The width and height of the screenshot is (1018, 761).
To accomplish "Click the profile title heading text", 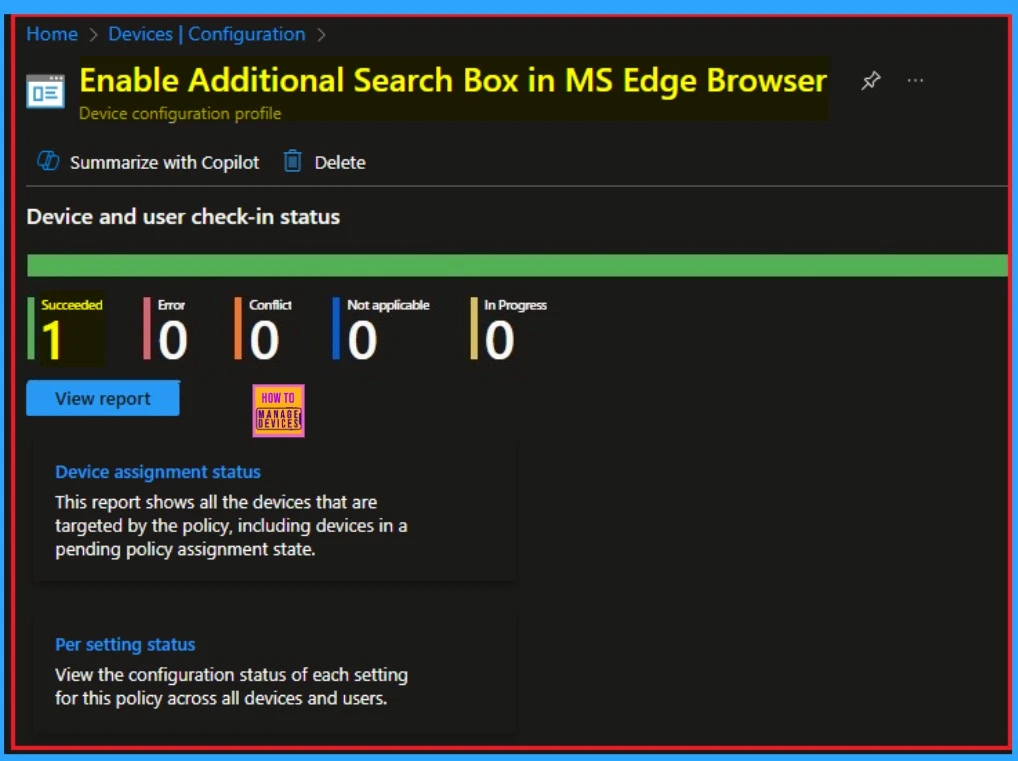I will tap(453, 81).
